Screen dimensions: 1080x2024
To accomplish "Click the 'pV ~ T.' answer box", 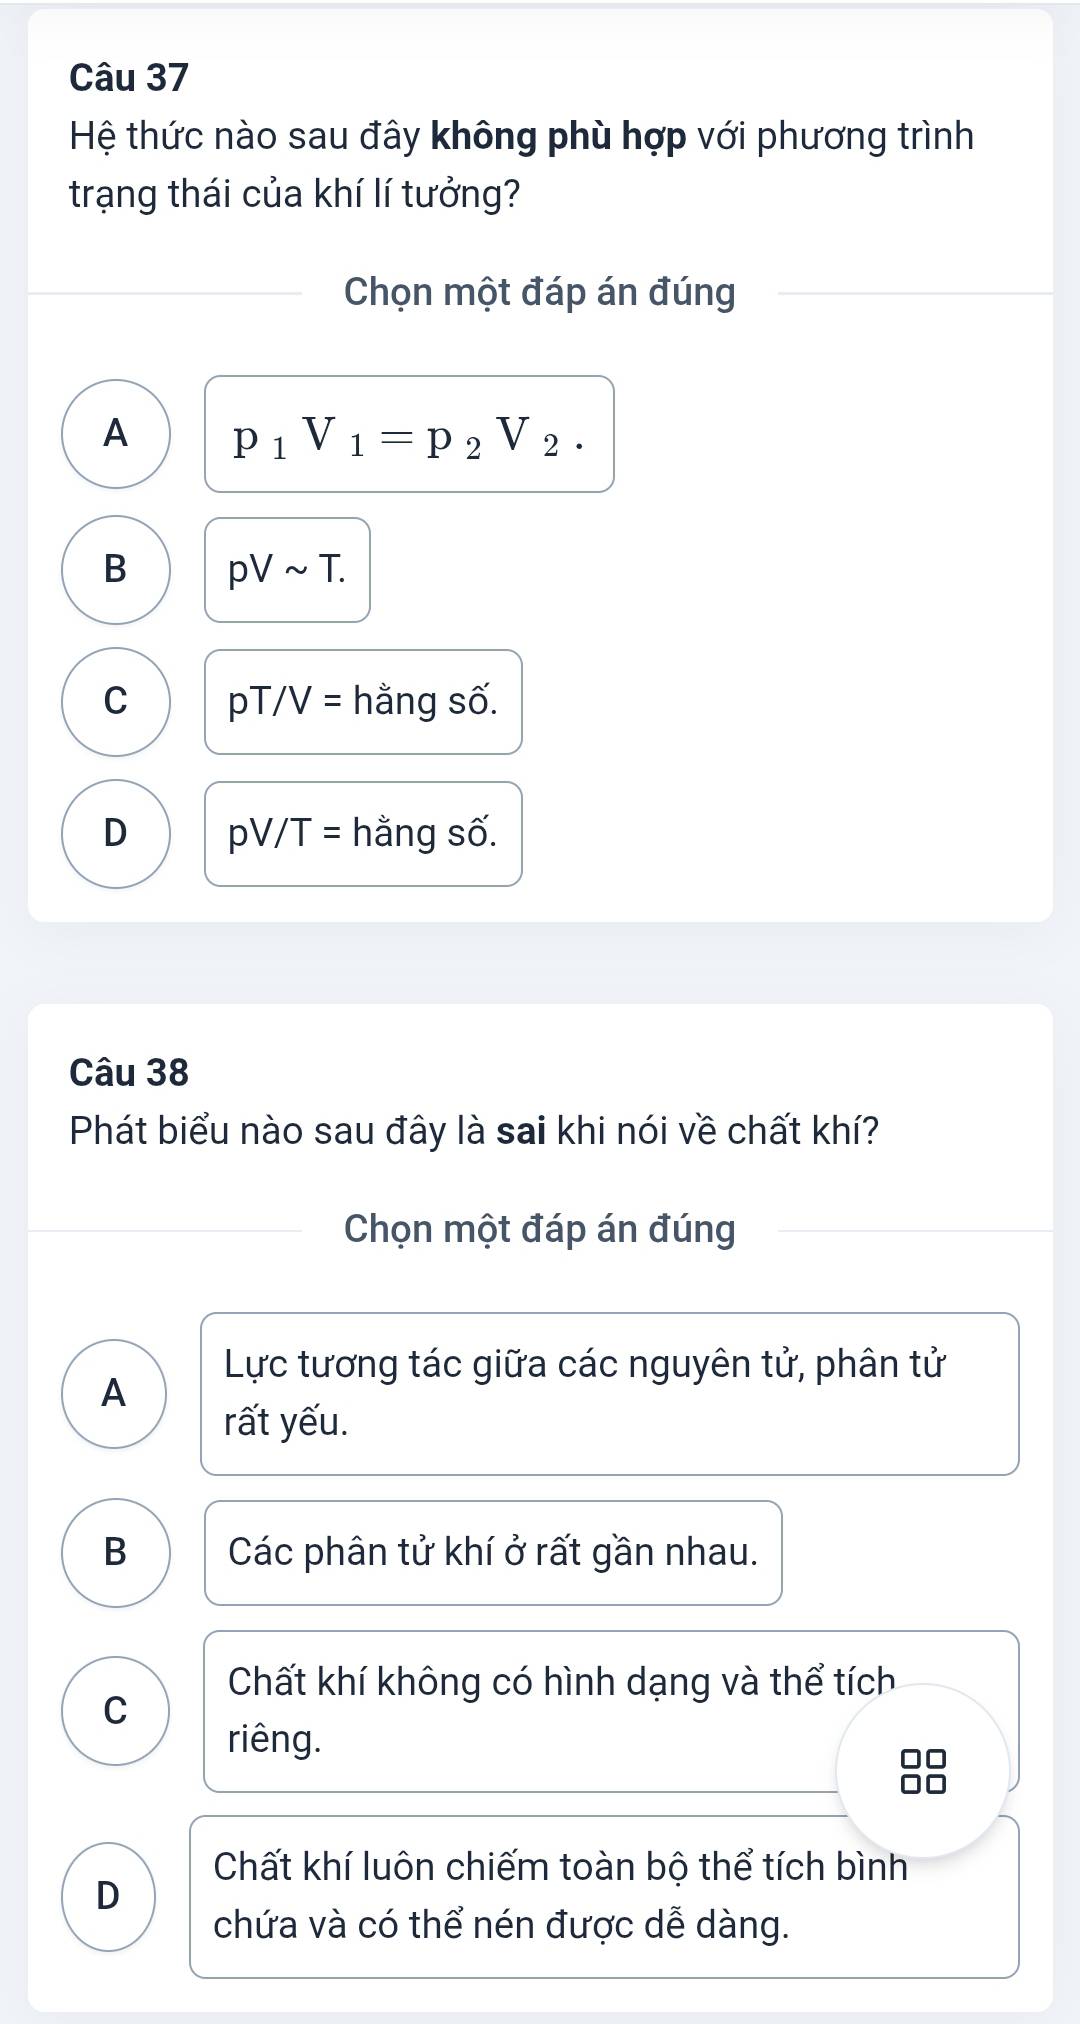I will 287,570.
